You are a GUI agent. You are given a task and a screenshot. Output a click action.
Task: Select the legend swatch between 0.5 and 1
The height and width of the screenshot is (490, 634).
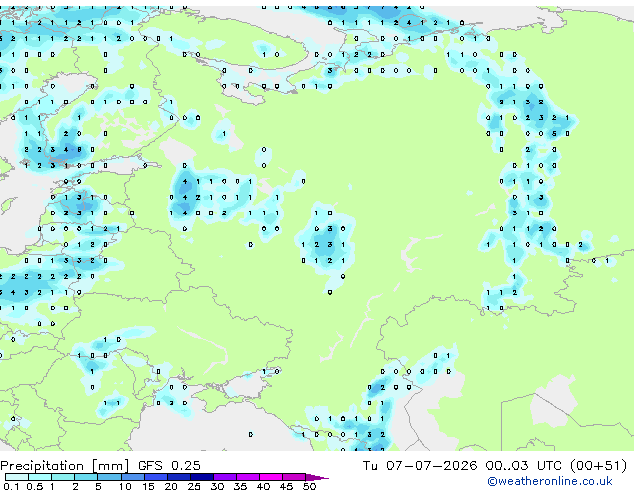40,477
